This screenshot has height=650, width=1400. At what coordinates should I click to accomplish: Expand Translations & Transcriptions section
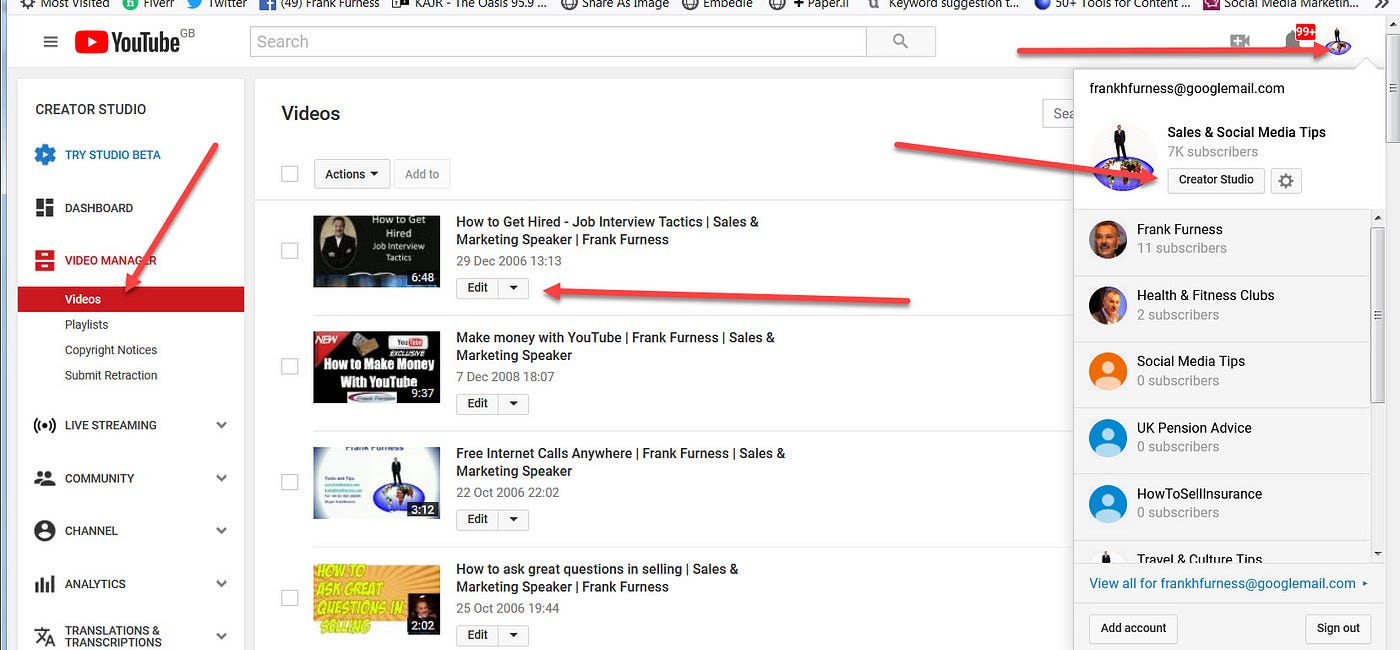pyautogui.click(x=221, y=636)
